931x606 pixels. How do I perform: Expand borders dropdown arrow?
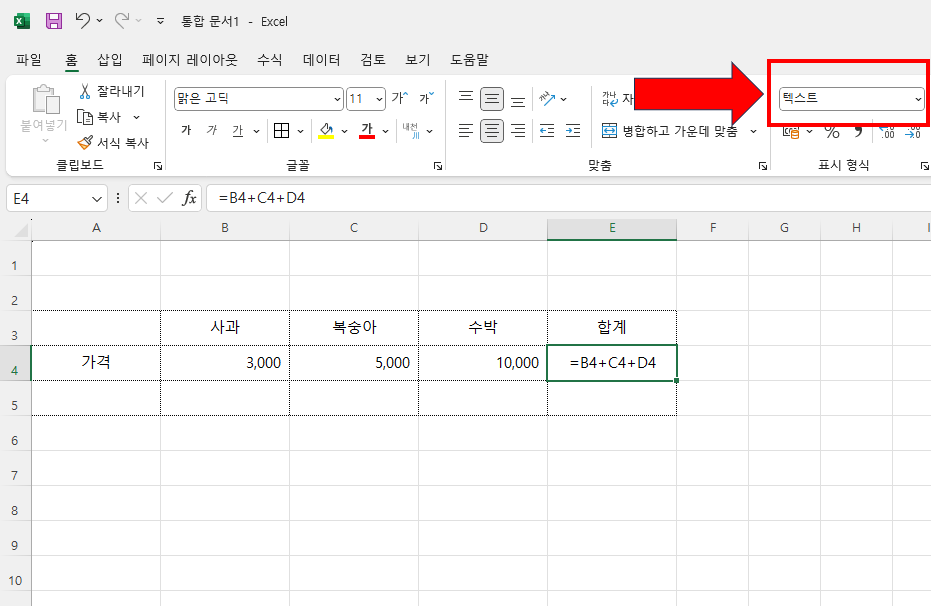pos(300,131)
